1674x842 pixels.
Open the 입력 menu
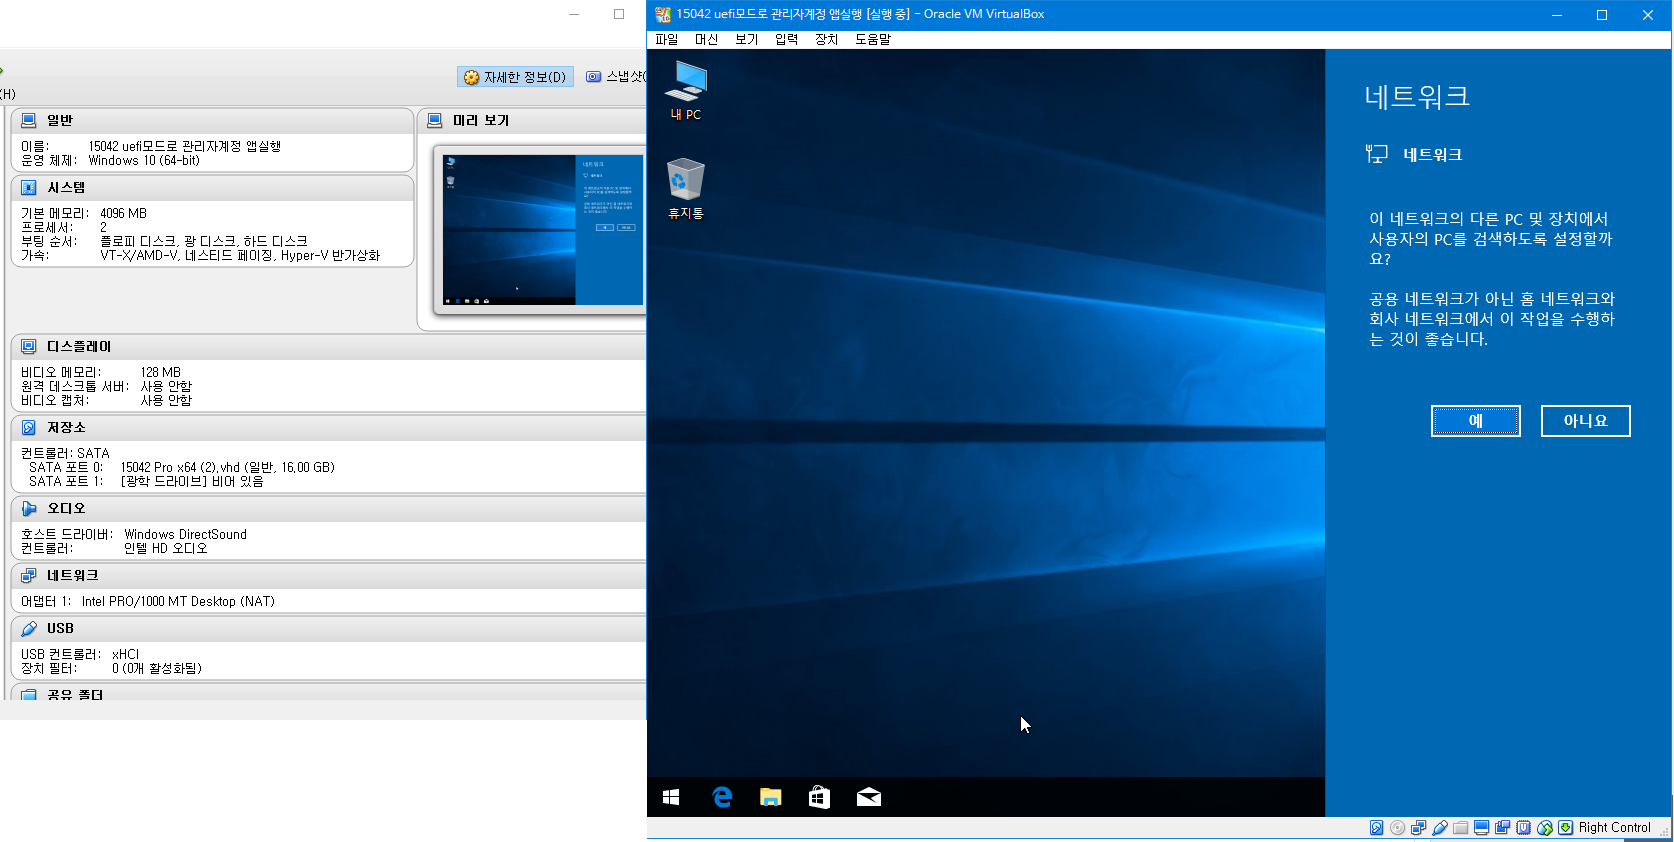click(786, 39)
